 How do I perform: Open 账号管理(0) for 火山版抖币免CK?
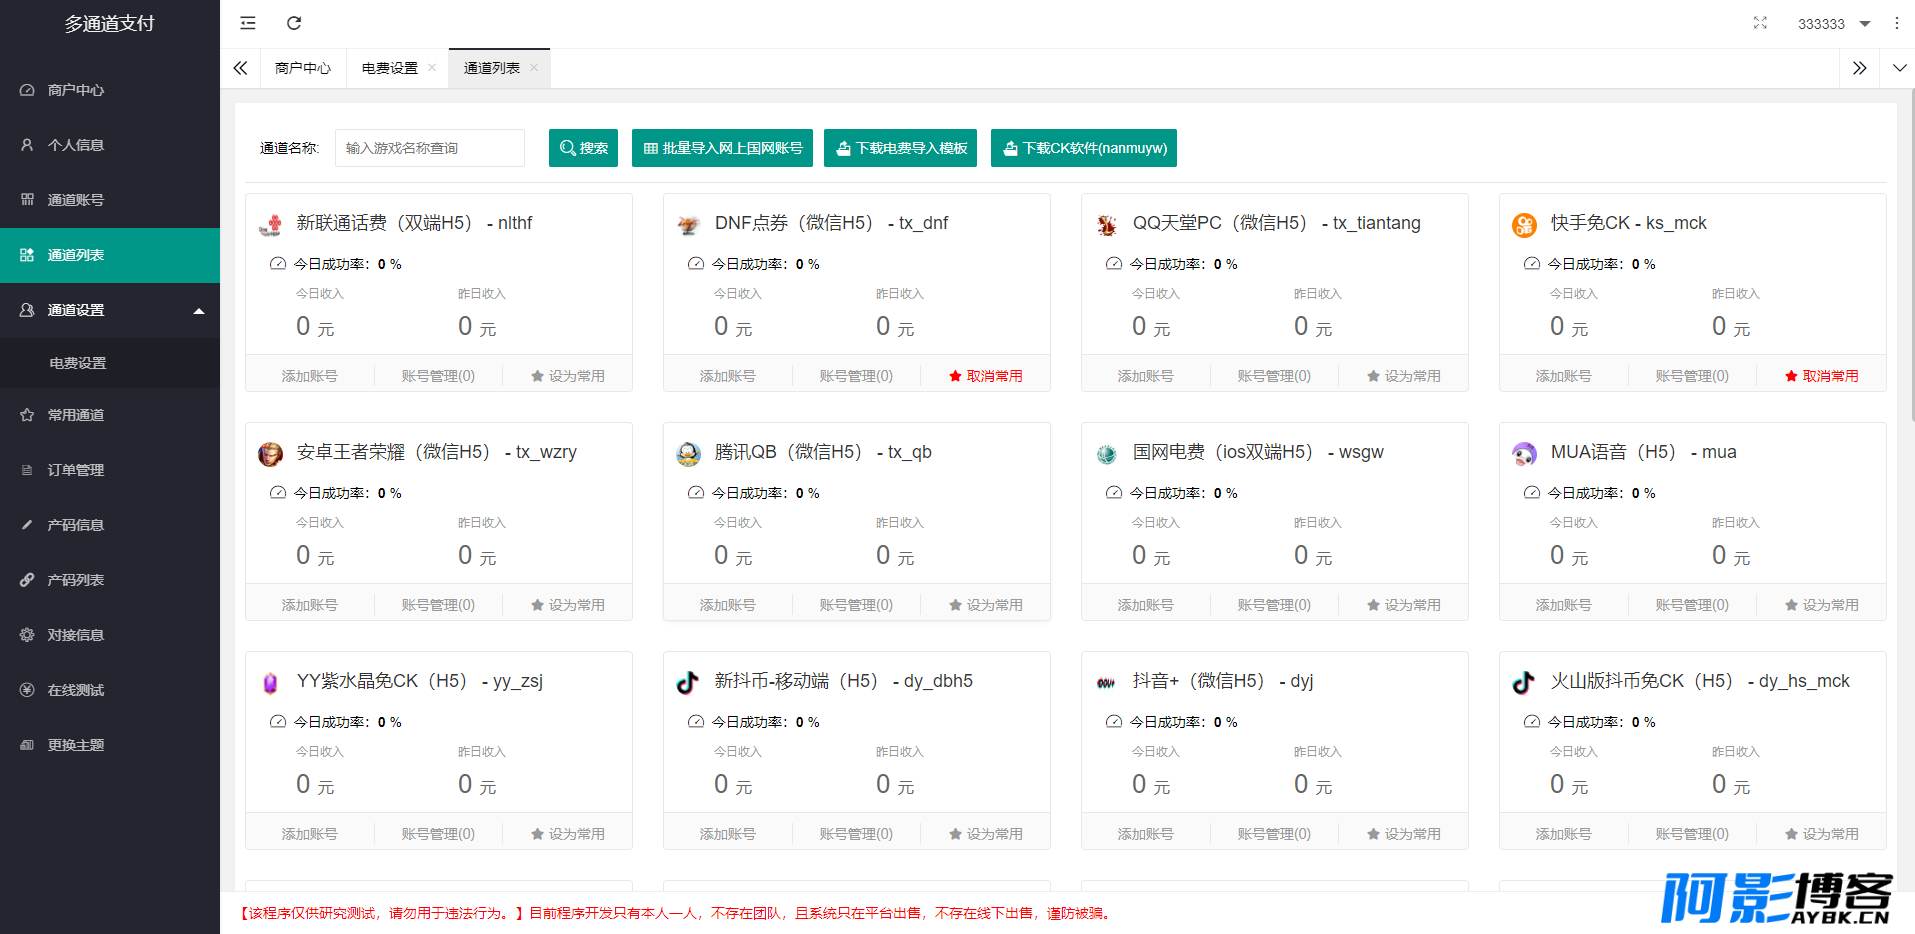(x=1692, y=834)
